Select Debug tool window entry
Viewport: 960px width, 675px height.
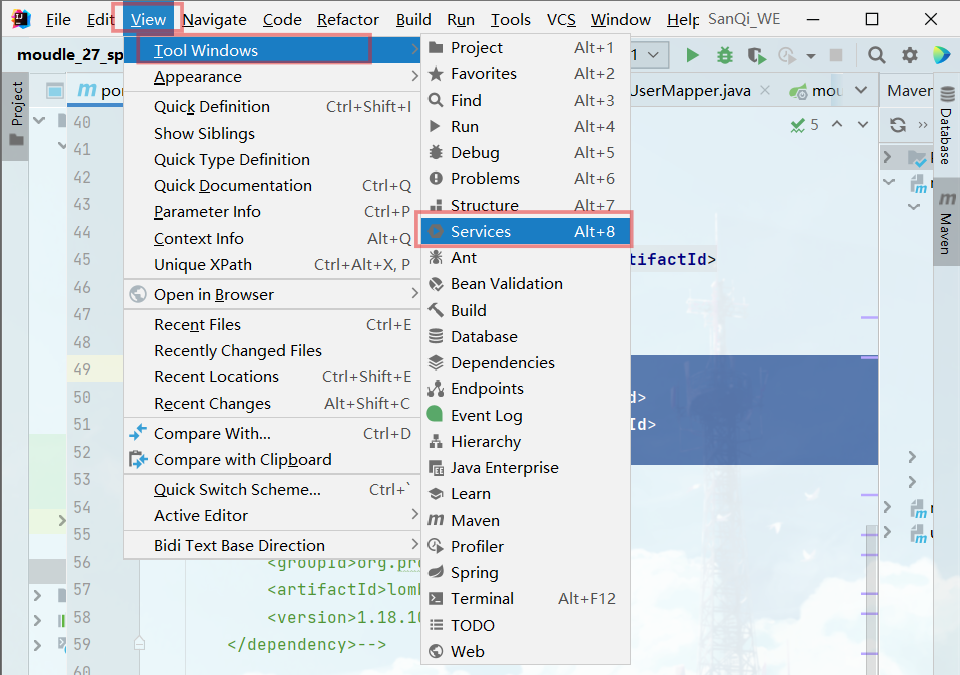coord(525,153)
